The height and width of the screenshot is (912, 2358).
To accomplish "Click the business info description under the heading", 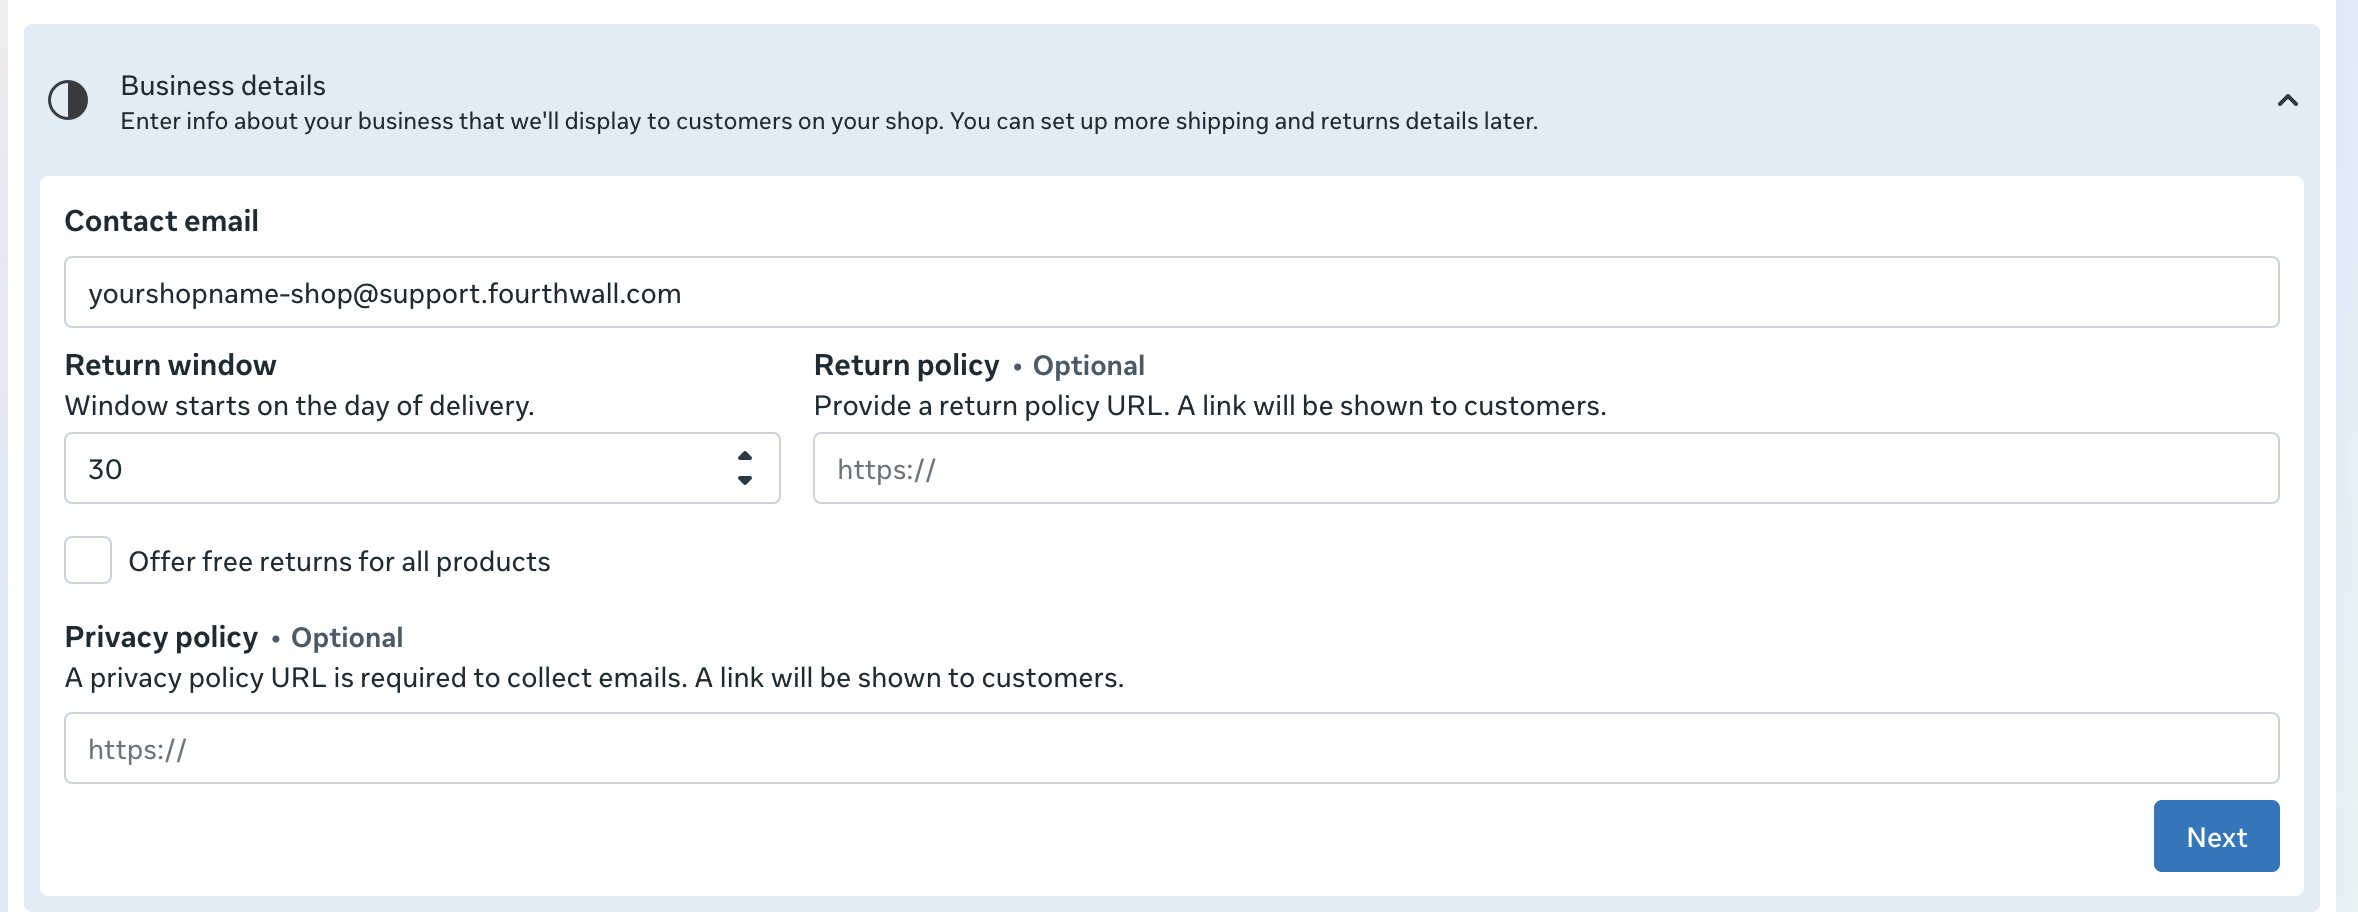I will tap(829, 121).
